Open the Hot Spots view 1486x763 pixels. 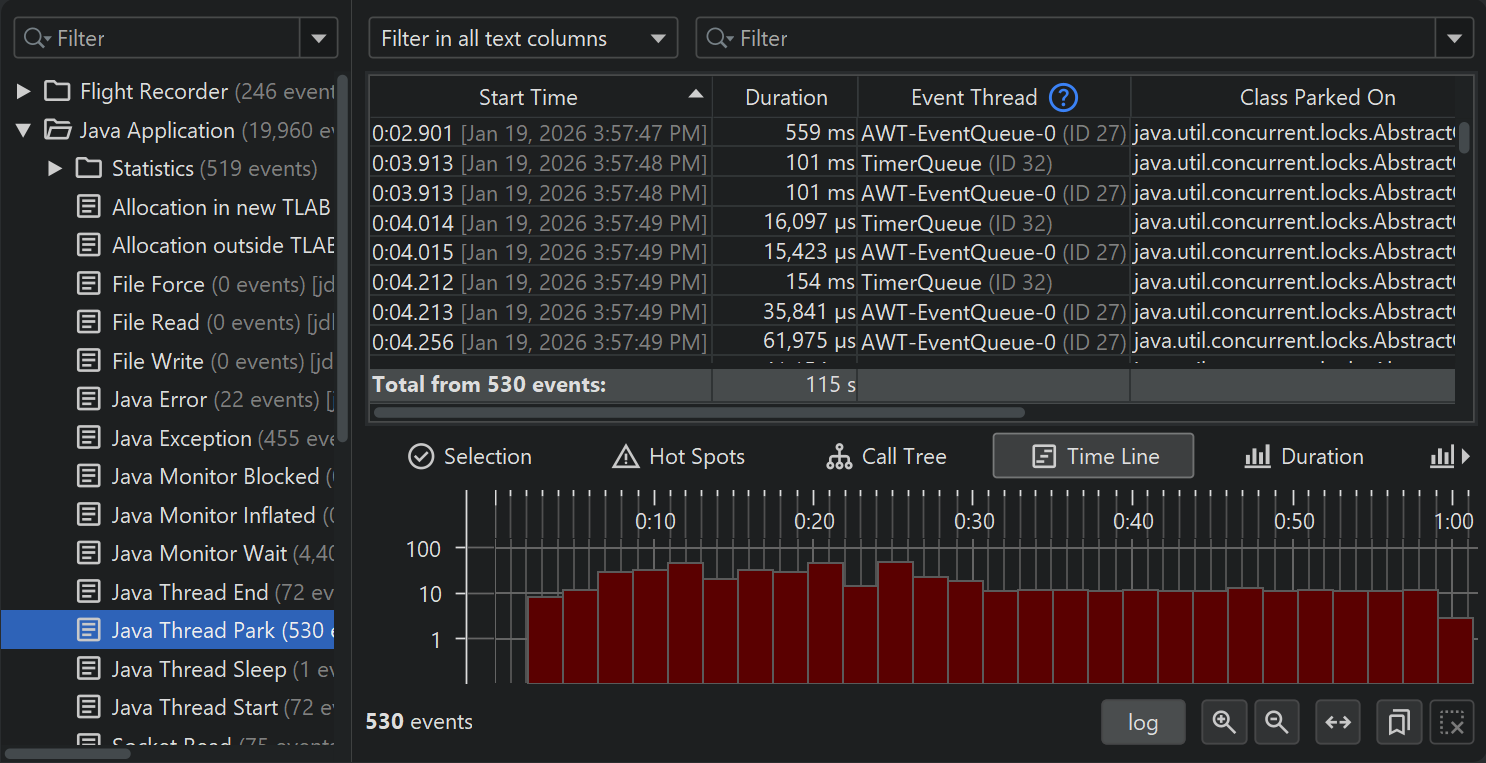679,457
